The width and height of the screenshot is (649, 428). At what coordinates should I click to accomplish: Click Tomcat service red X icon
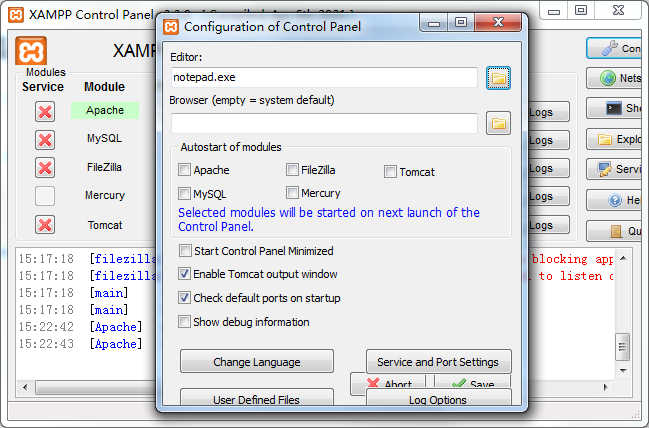44,225
